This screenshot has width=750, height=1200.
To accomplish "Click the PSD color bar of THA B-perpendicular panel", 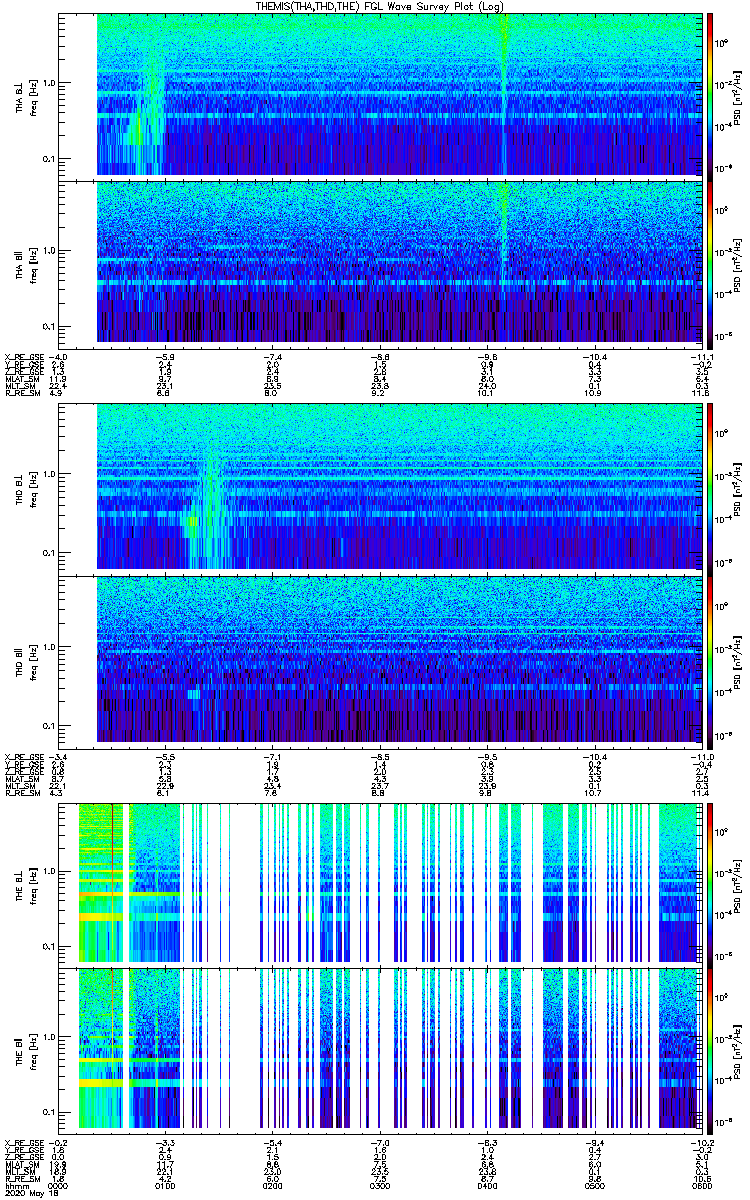I will coord(711,95).
